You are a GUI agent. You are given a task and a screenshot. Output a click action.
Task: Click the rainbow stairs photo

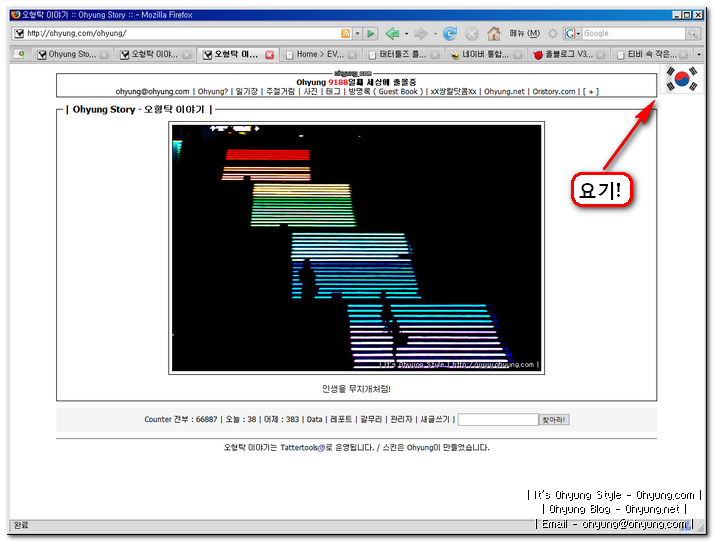click(356, 248)
